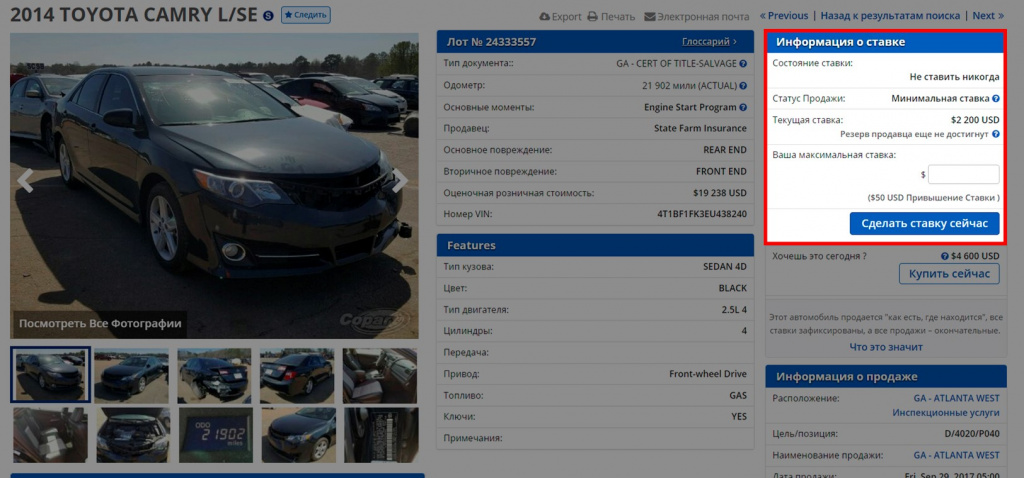Click the maximum bid input field

963,174
